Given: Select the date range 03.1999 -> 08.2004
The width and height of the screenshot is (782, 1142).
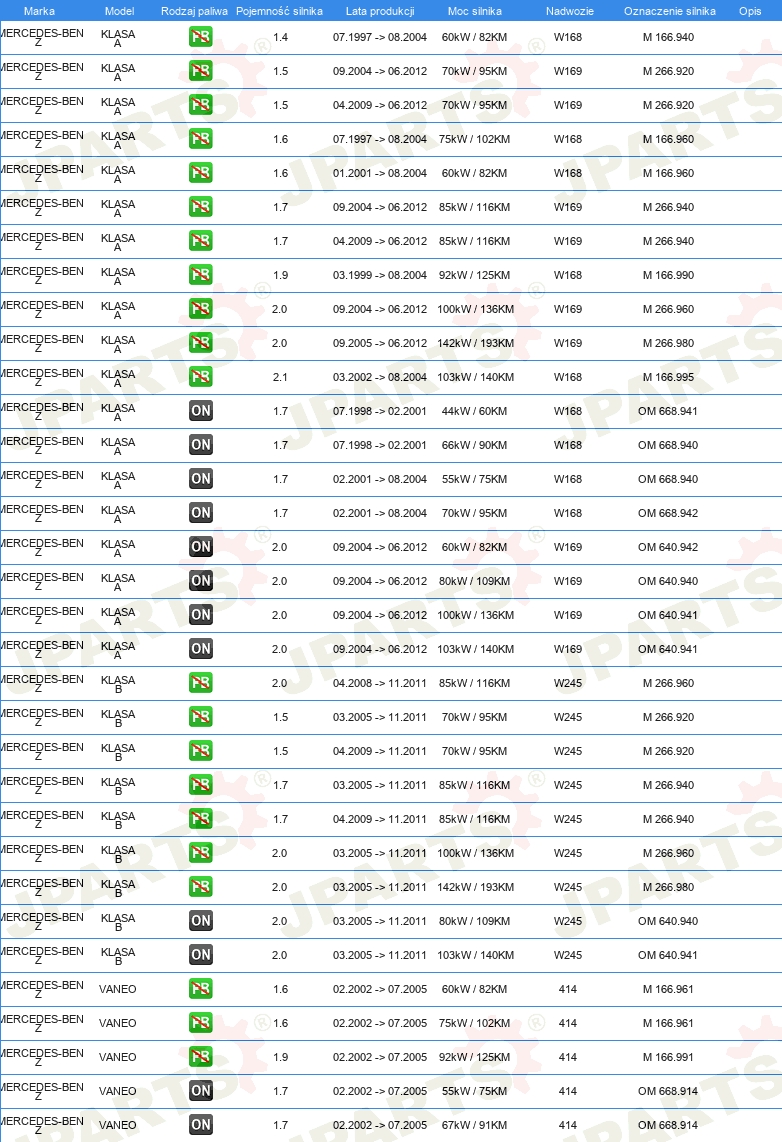Looking at the screenshot, I should pos(380,275).
